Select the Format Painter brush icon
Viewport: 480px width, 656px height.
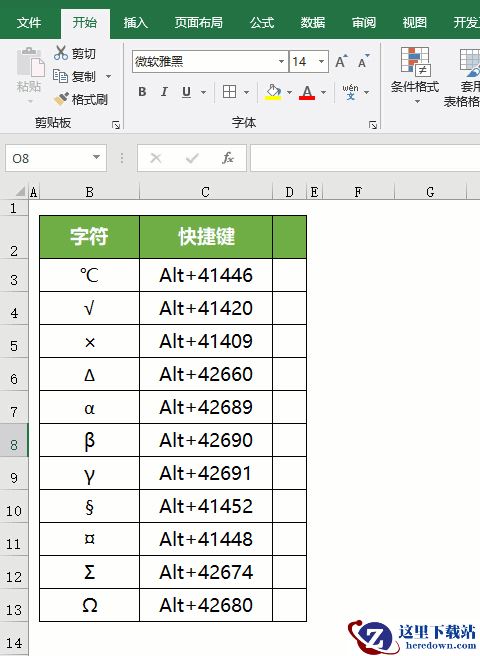point(61,99)
